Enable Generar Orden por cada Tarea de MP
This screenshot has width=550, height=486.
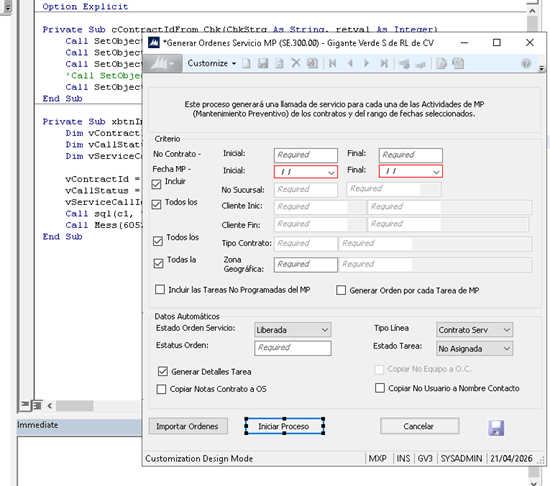(x=341, y=290)
